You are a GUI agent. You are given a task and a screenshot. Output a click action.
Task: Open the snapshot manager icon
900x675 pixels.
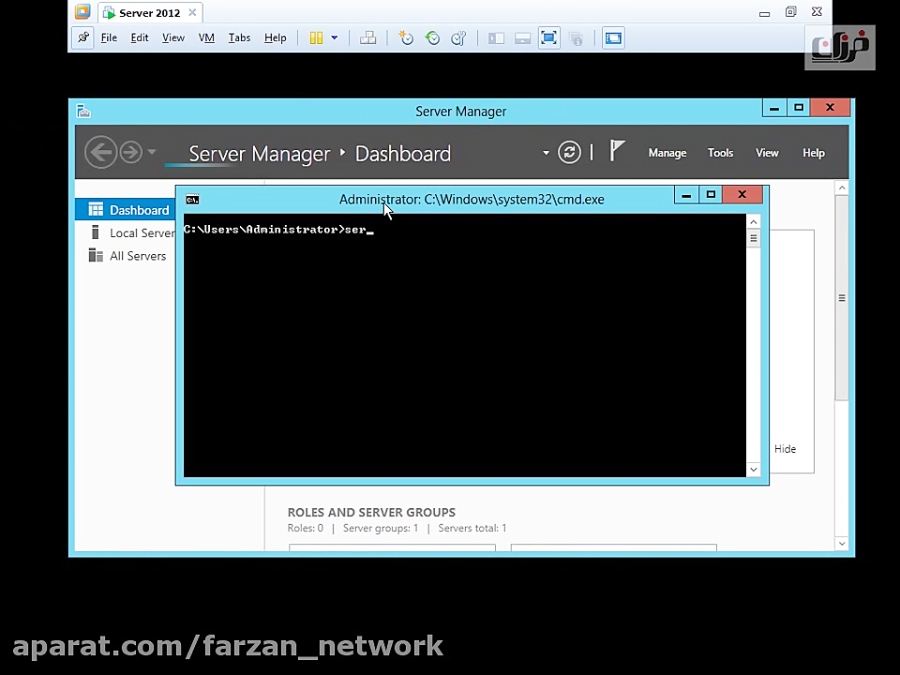(x=458, y=37)
